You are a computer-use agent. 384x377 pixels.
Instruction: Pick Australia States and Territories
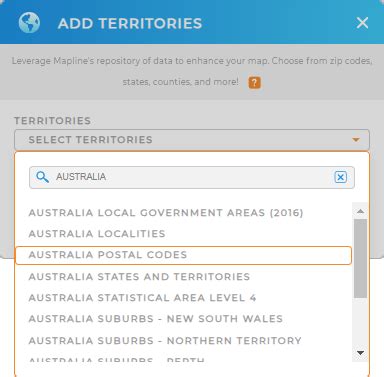[139, 277]
